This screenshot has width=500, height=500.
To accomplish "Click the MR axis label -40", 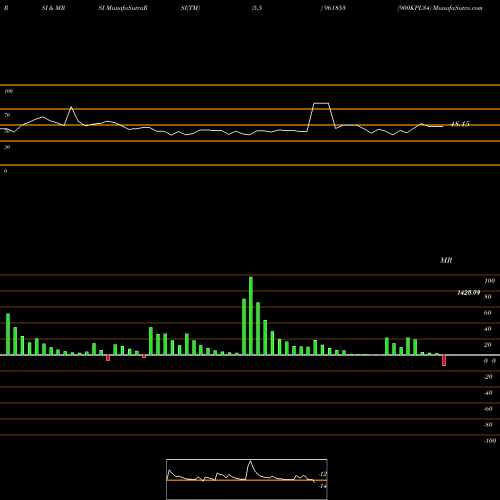I will tap(488, 393).
